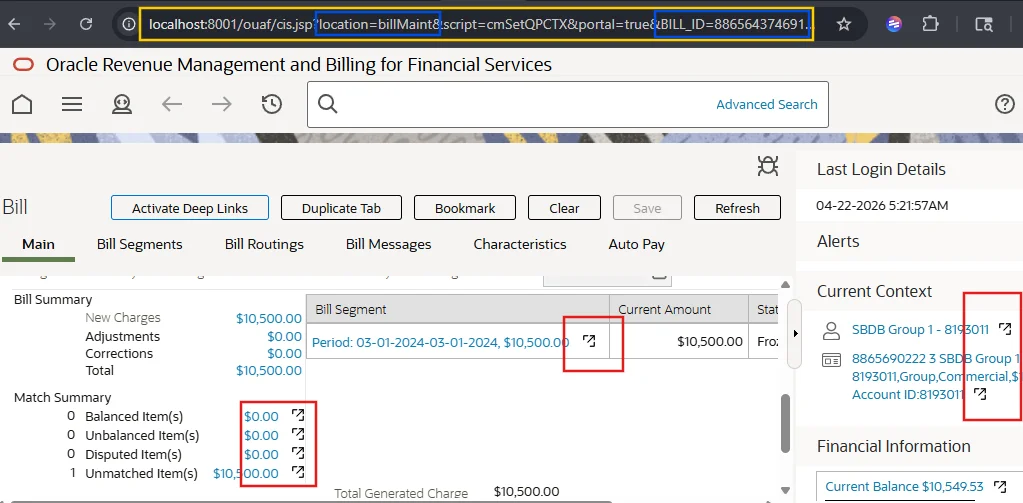
Task: Open the Advanced Search link
Action: point(766,104)
